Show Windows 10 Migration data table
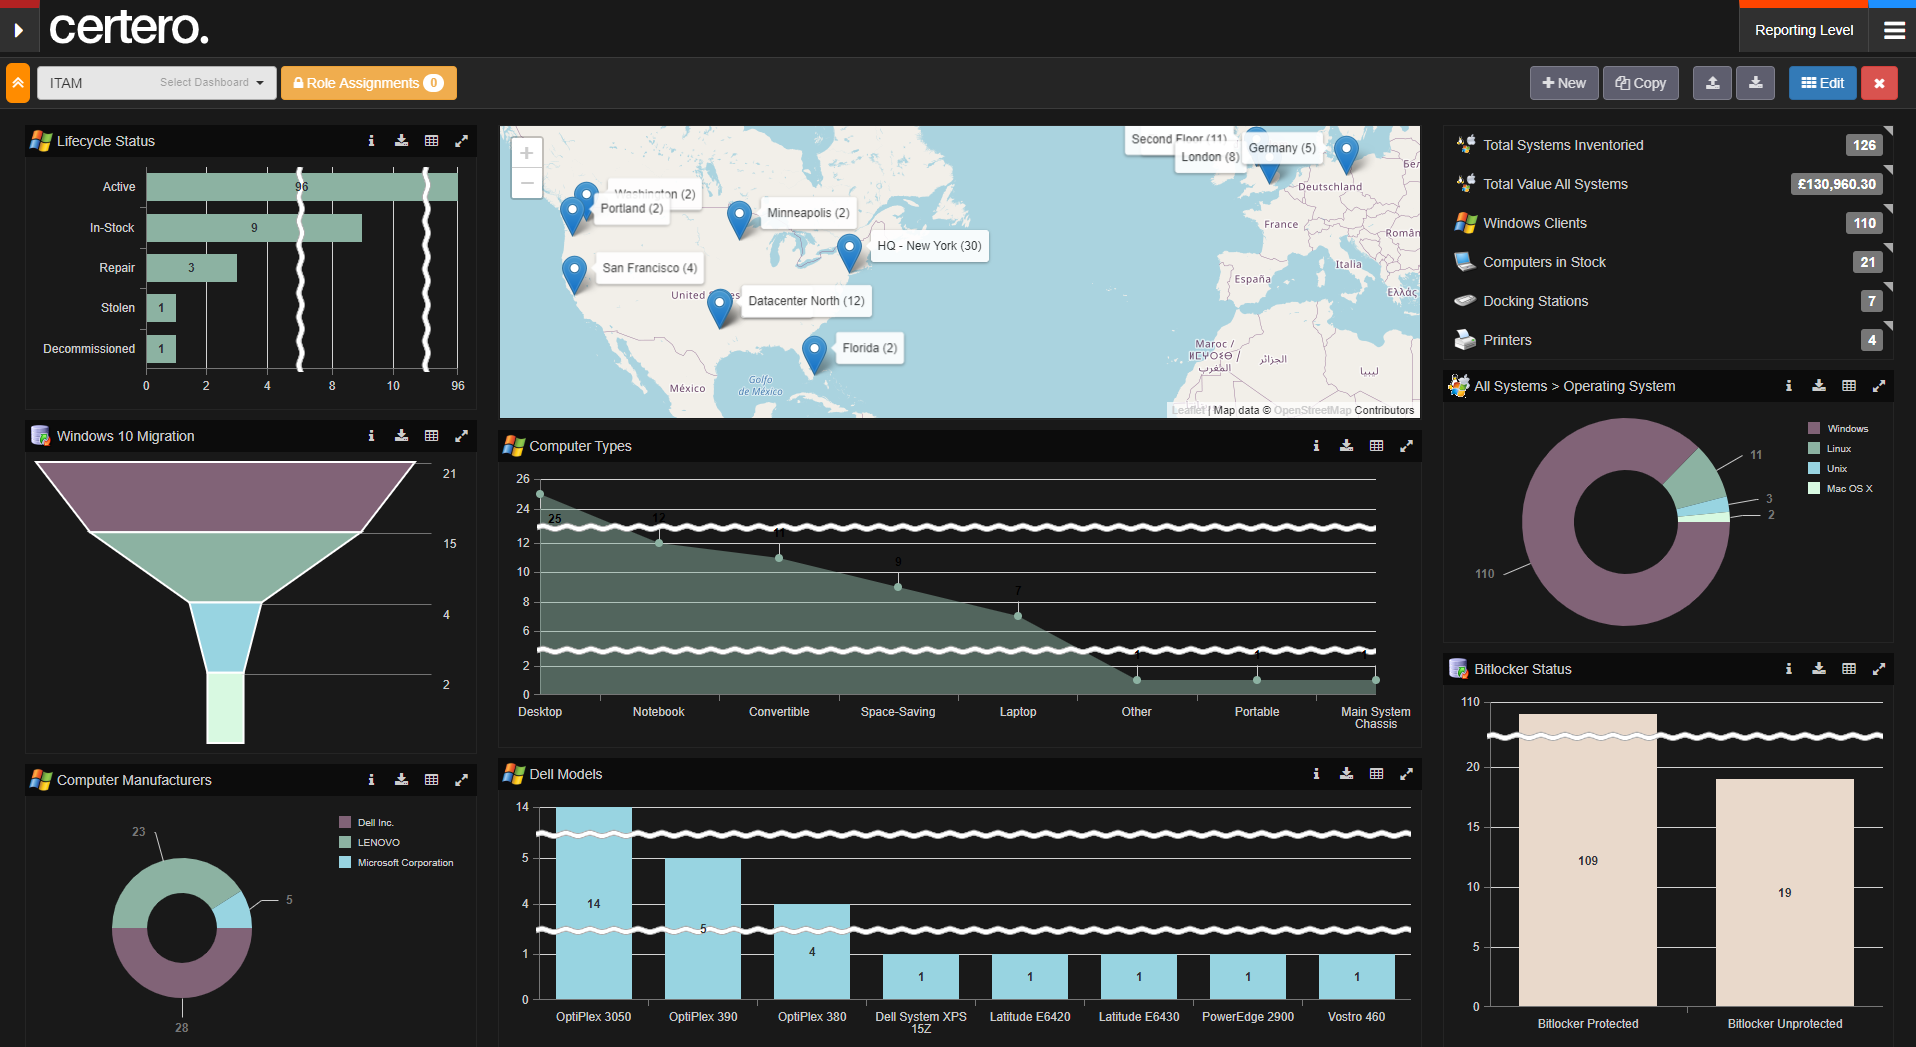Screen dimensions: 1916x1047 tap(431, 436)
